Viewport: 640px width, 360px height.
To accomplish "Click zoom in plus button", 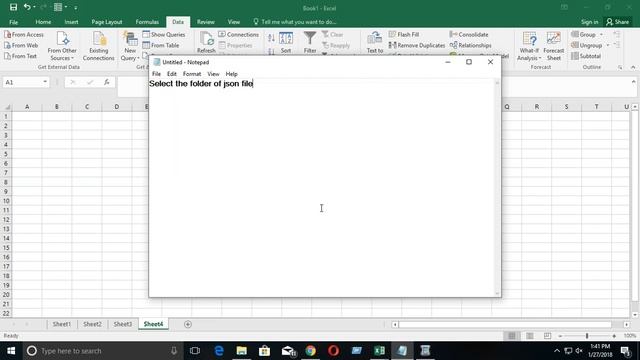I will click(614, 336).
